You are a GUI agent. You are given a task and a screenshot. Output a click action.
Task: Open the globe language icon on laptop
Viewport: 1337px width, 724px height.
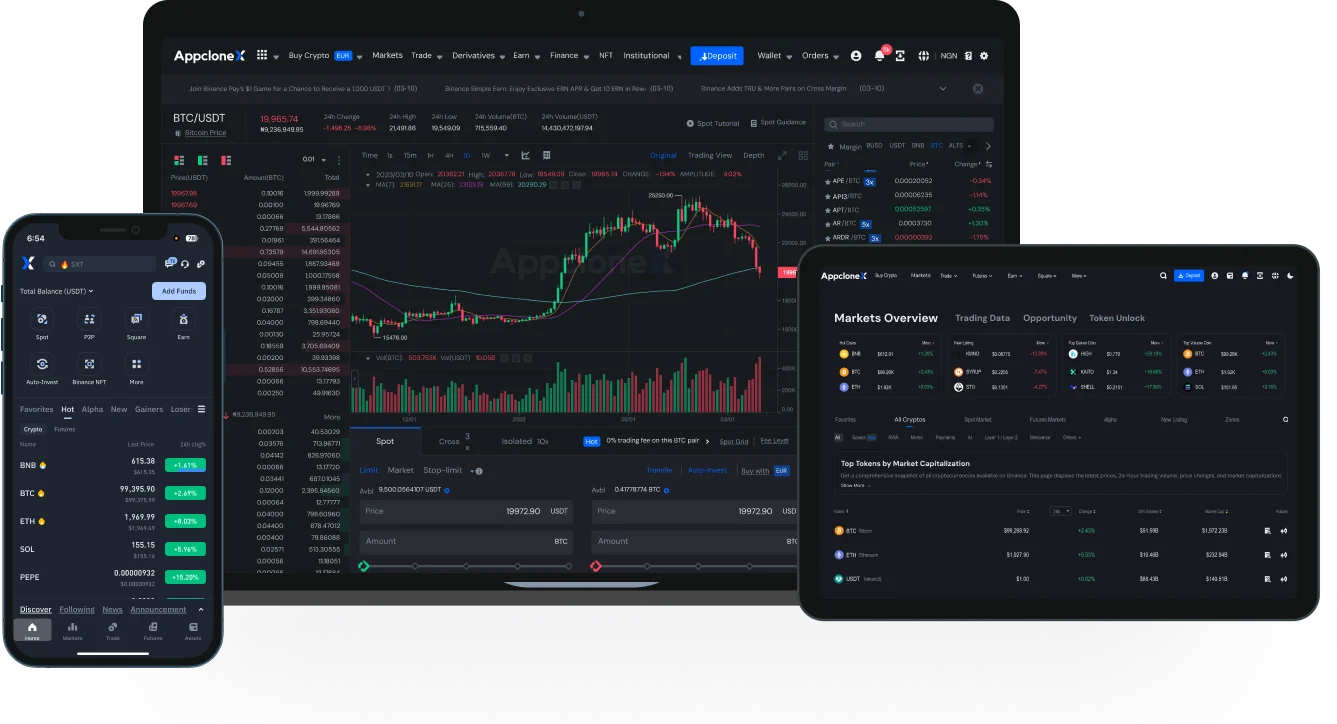click(x=924, y=56)
